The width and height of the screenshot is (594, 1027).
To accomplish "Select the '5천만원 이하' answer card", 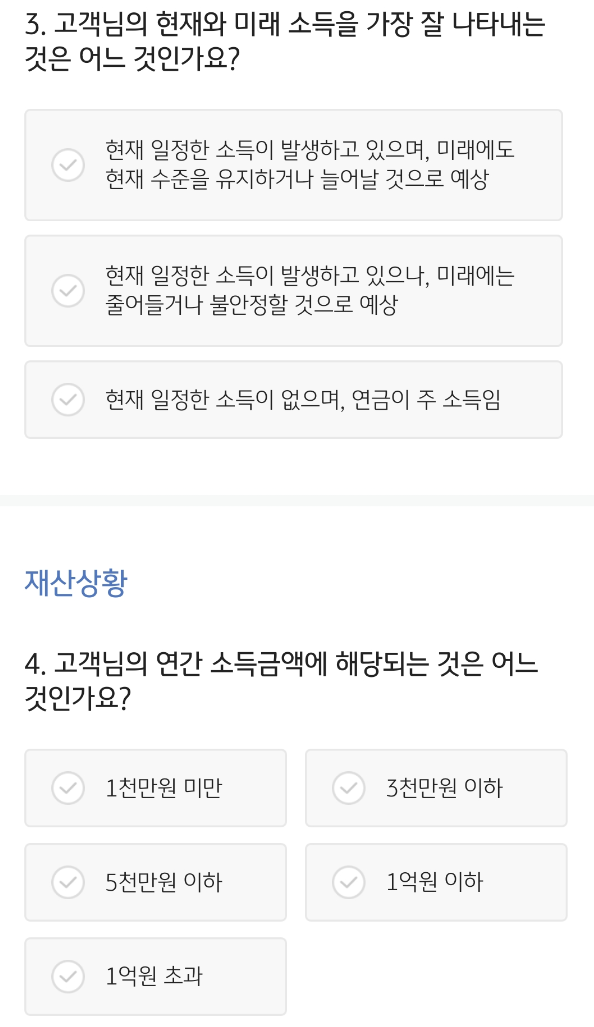I will tap(155, 882).
